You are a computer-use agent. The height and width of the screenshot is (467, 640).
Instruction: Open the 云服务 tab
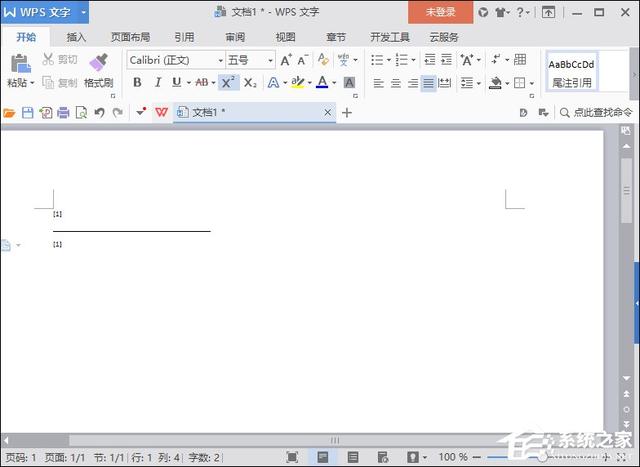pyautogui.click(x=444, y=37)
